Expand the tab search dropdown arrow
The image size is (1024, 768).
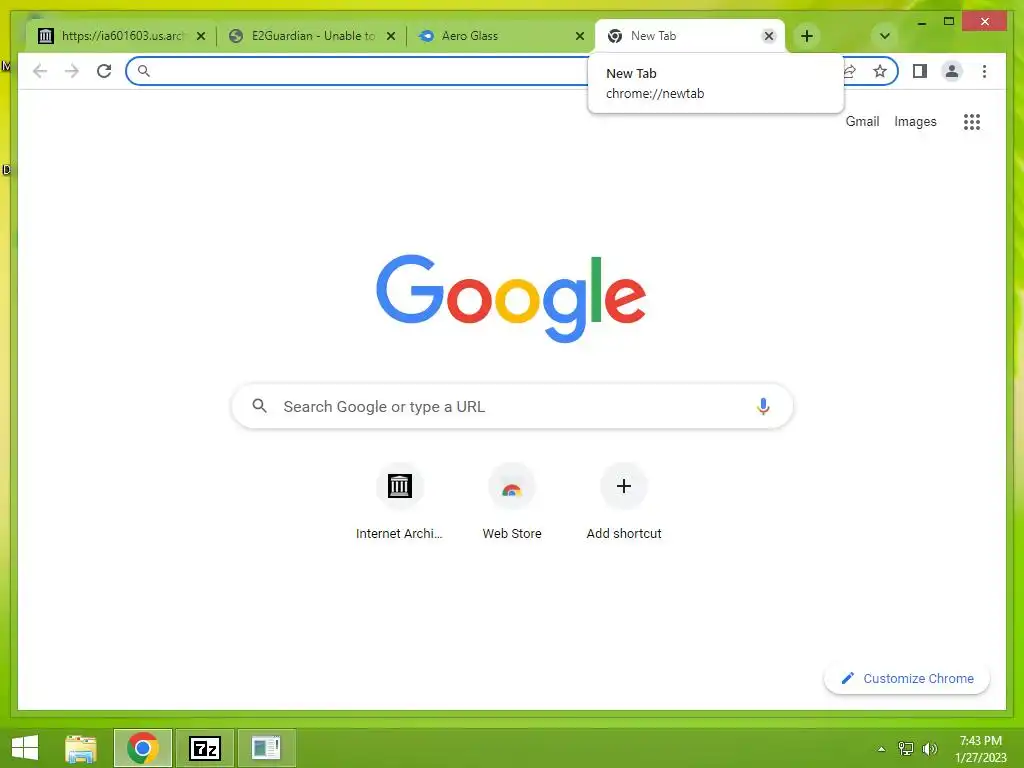point(885,36)
